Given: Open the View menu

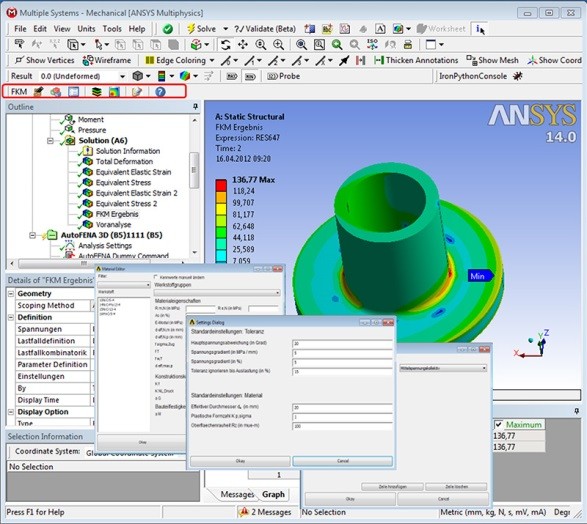Looking at the screenshot, I should tap(62, 29).
